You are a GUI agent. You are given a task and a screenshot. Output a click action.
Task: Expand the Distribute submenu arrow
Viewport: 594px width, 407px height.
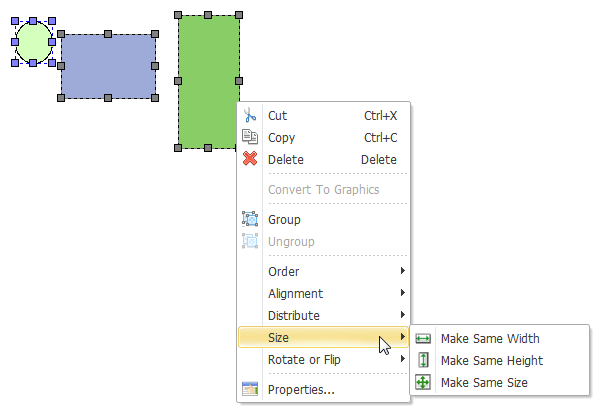coord(403,315)
